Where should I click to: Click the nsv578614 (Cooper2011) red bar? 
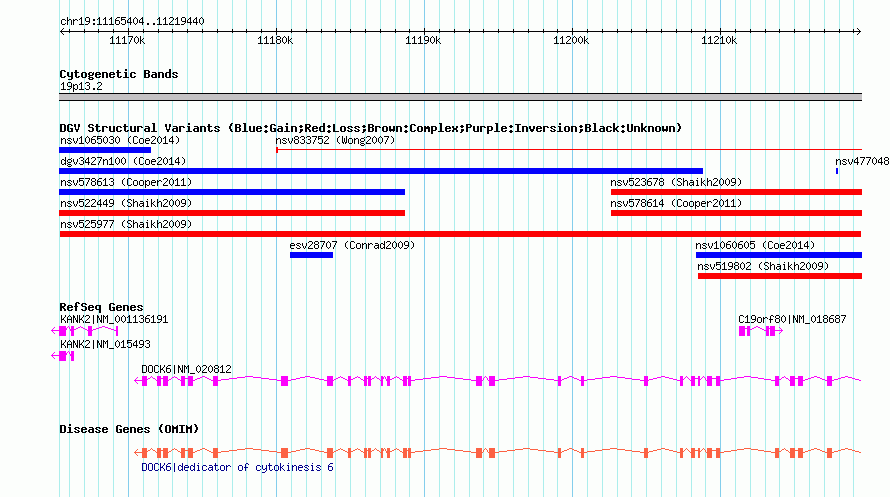pos(736,213)
